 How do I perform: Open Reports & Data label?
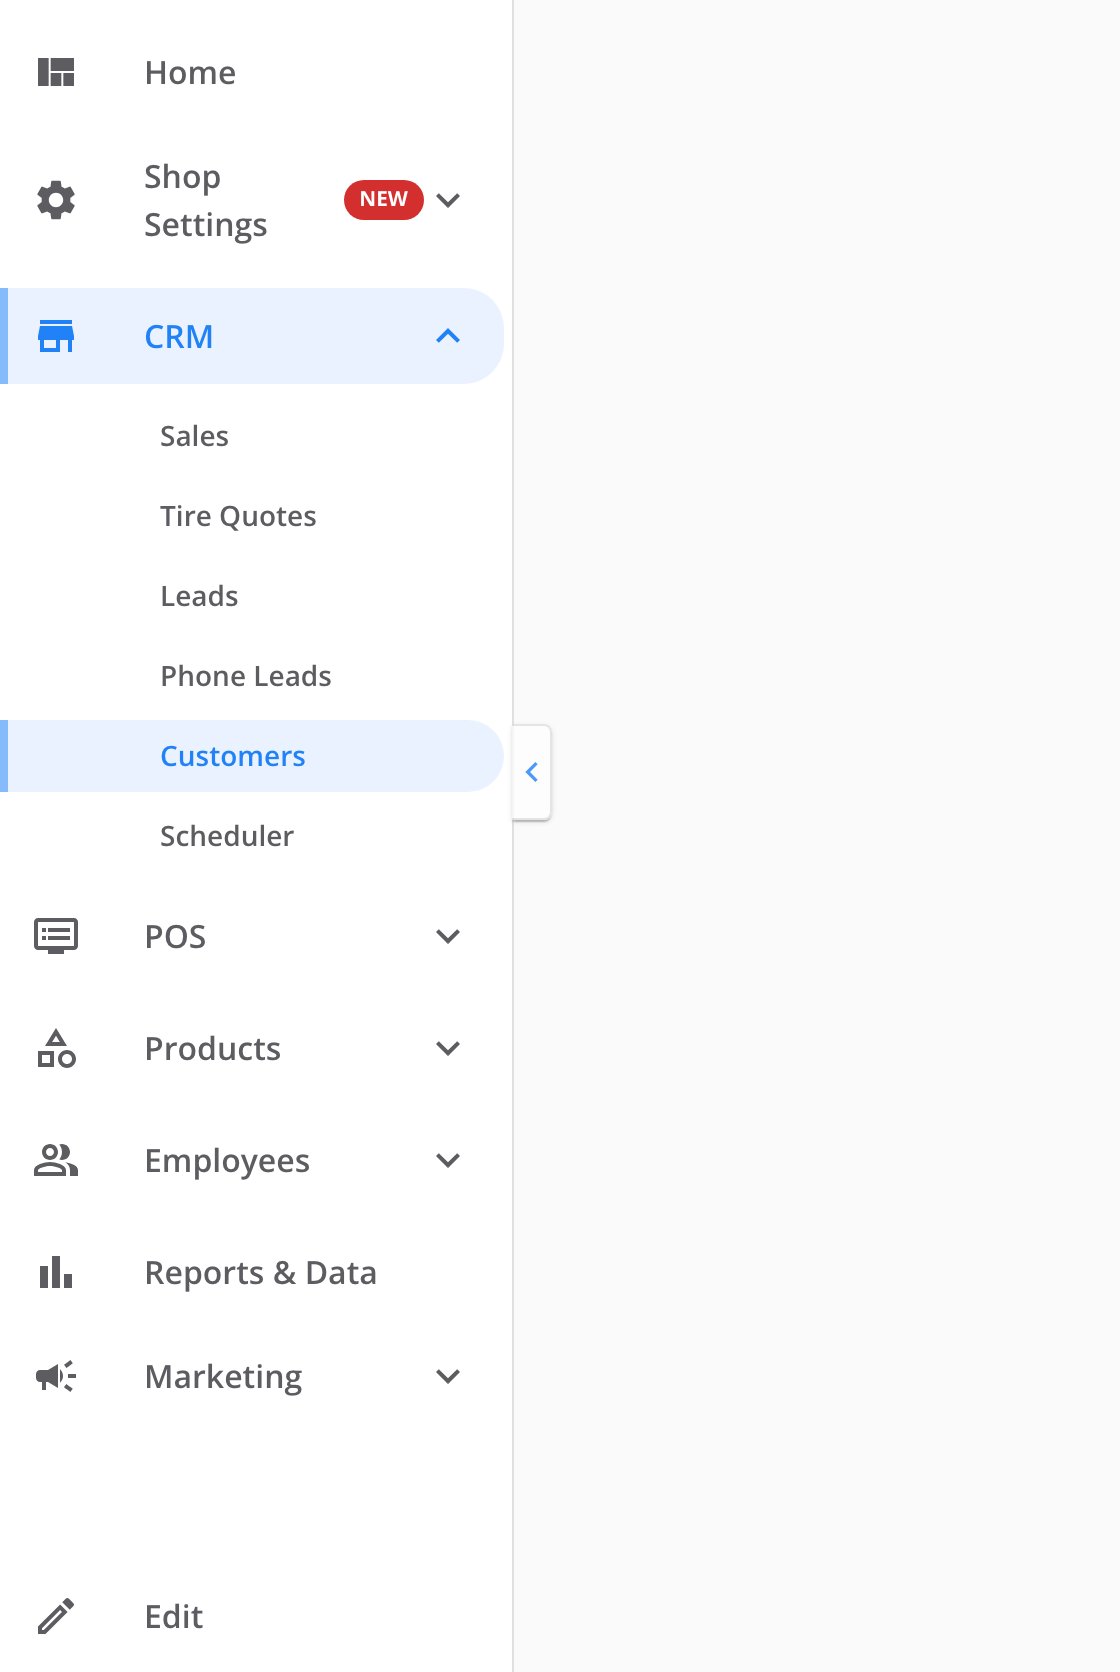261,1273
